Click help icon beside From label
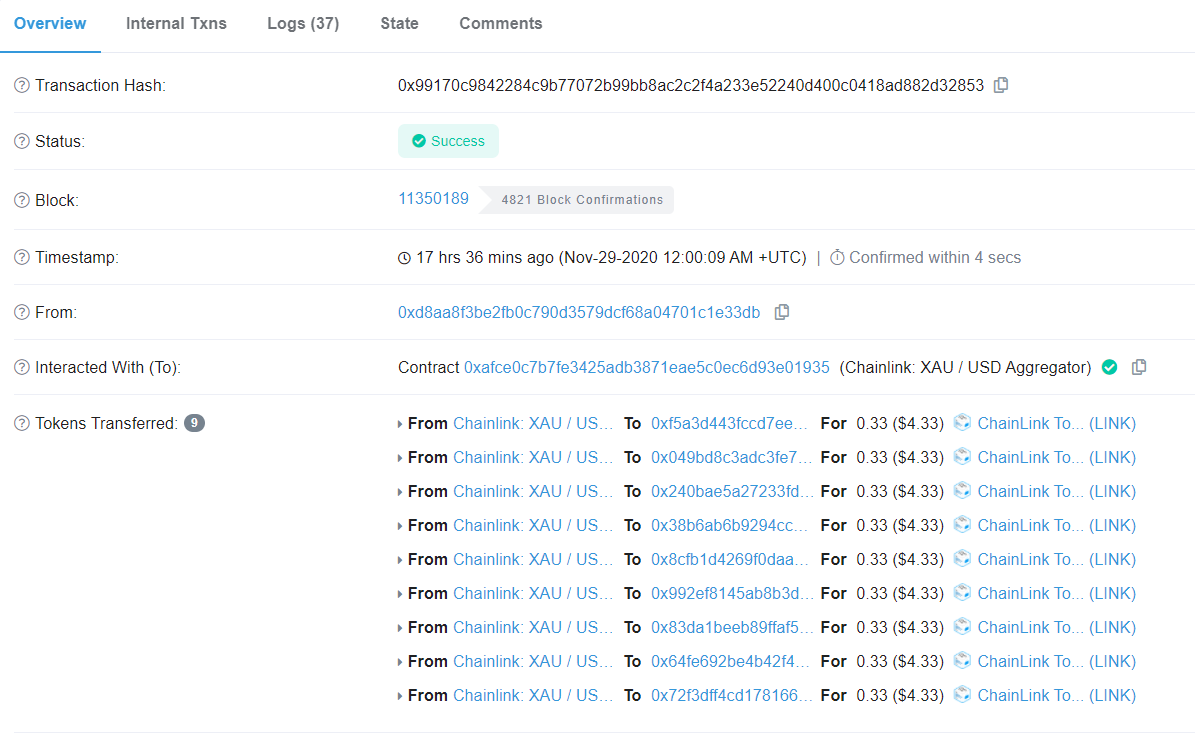Screen dimensions: 1195x739 point(22,312)
